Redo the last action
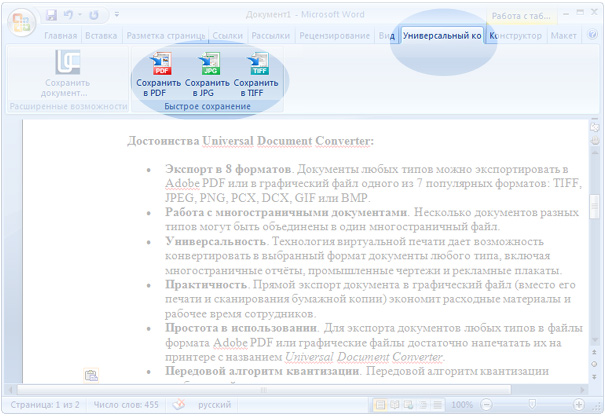 (x=94, y=15)
